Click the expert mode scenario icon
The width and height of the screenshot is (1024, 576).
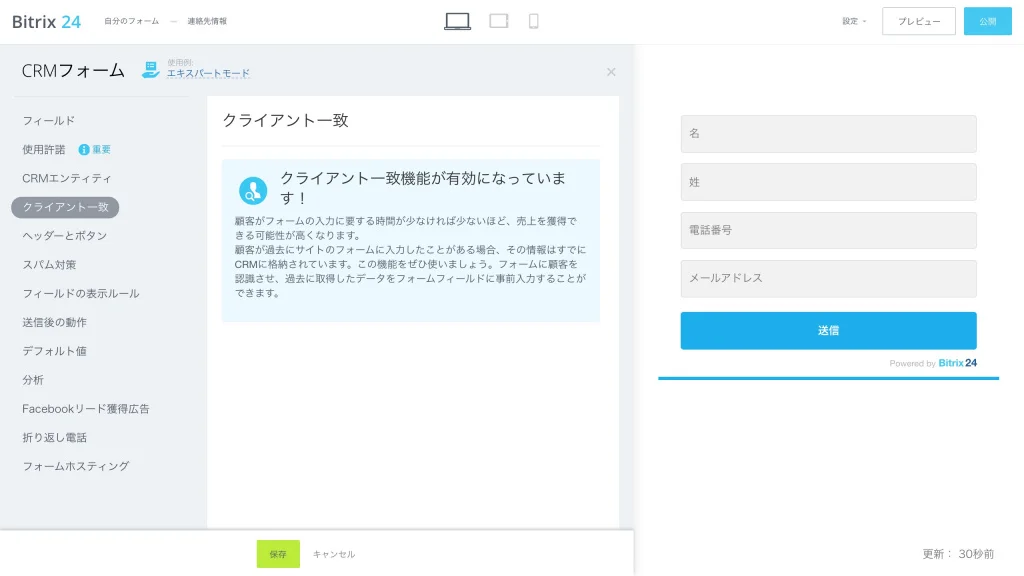[151, 69]
